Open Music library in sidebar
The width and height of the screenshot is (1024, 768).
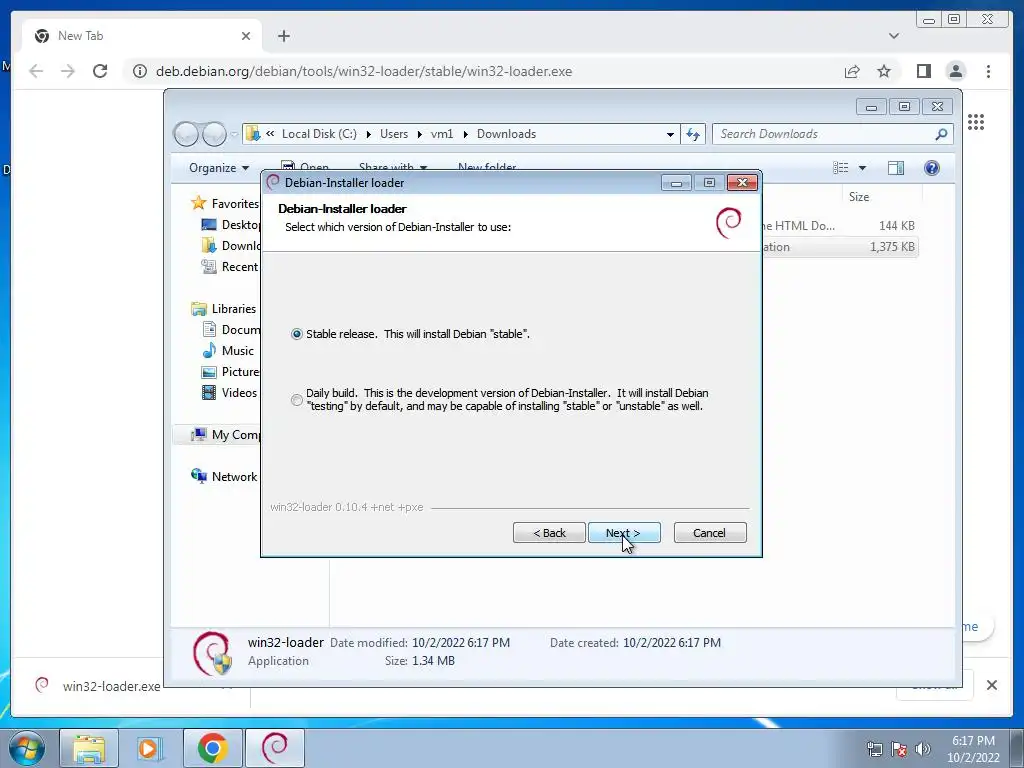[x=228, y=351]
